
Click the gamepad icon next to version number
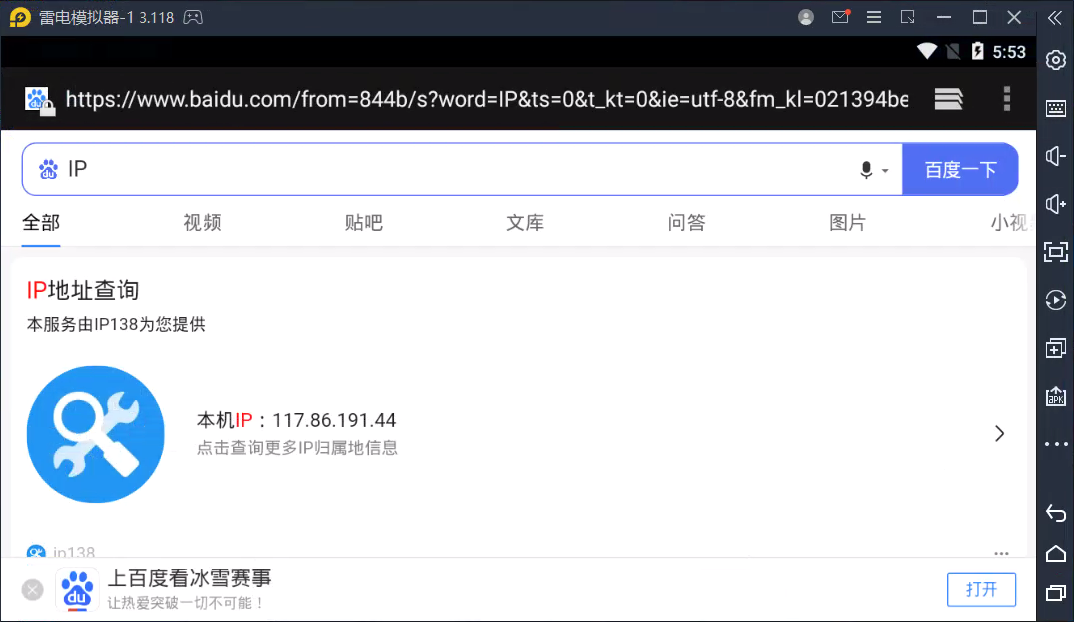coord(193,17)
